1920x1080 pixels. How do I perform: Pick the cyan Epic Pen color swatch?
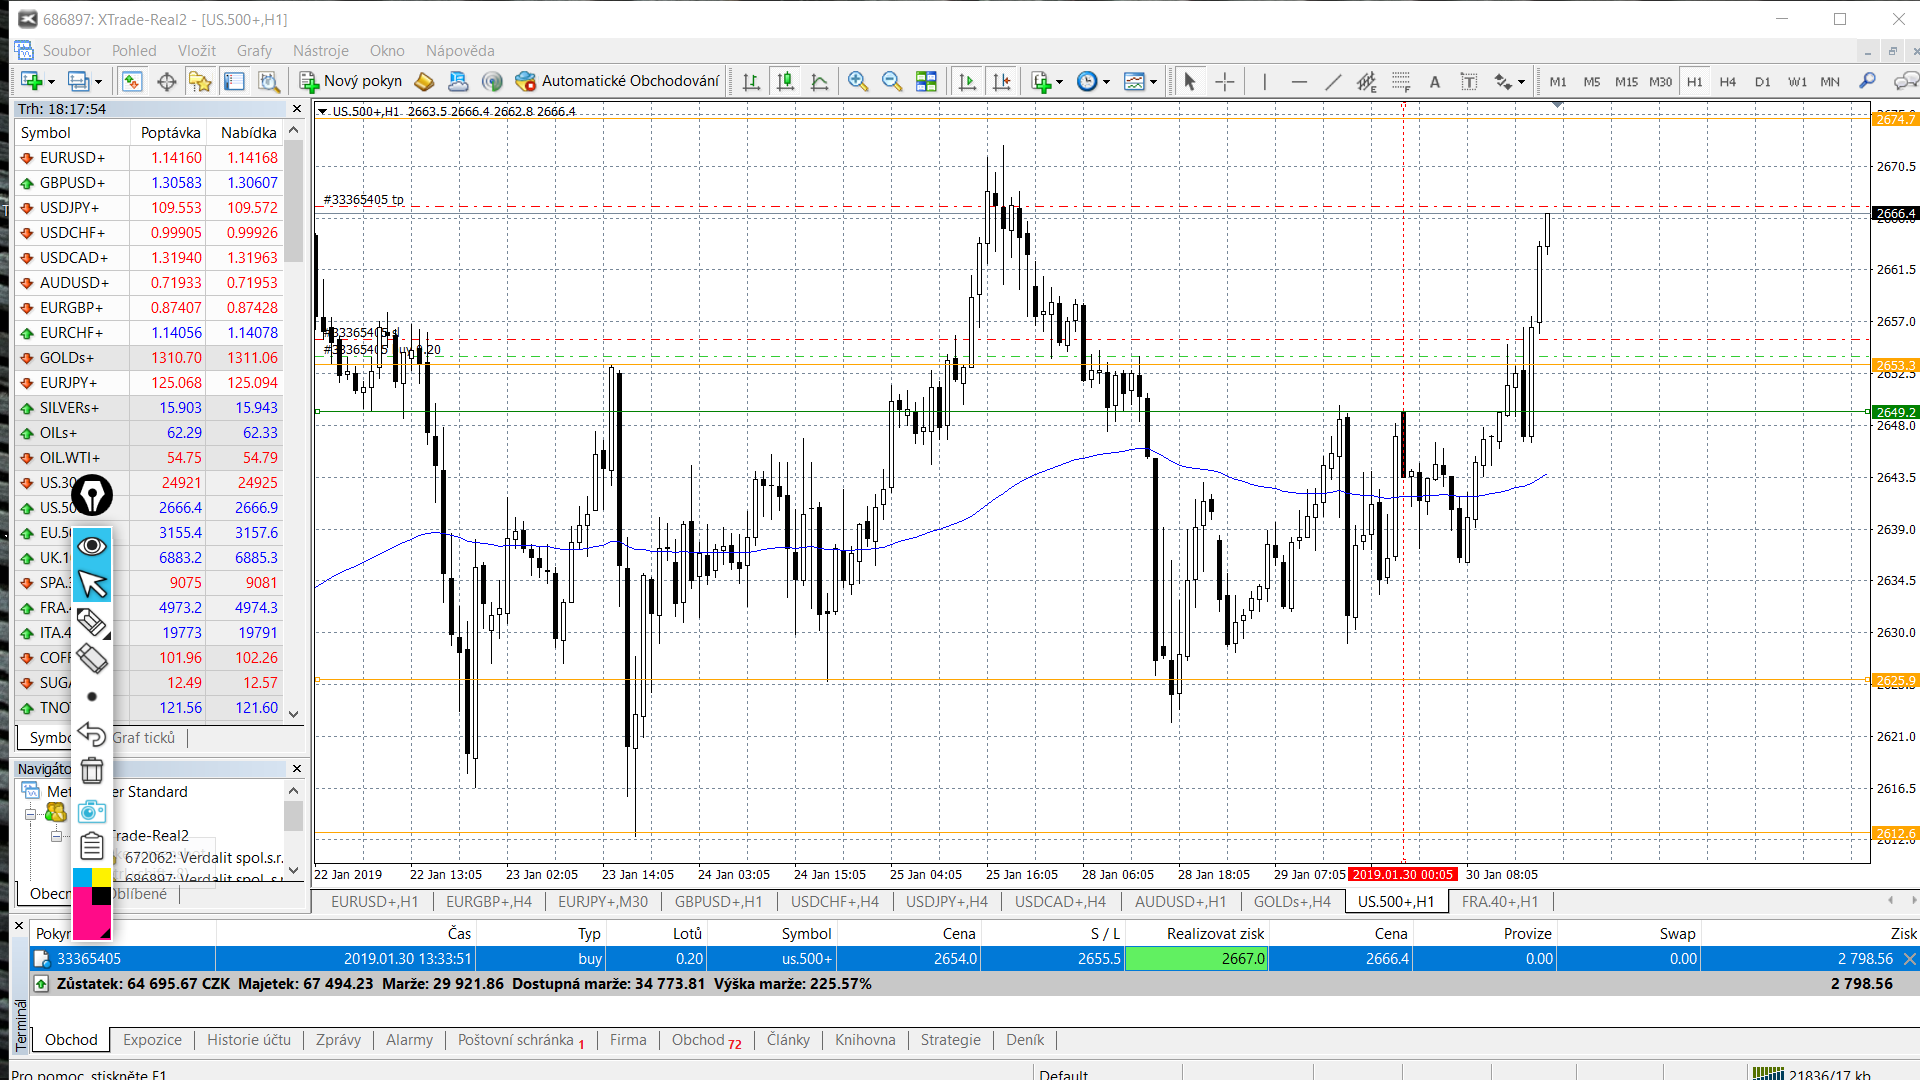pyautogui.click(x=82, y=878)
